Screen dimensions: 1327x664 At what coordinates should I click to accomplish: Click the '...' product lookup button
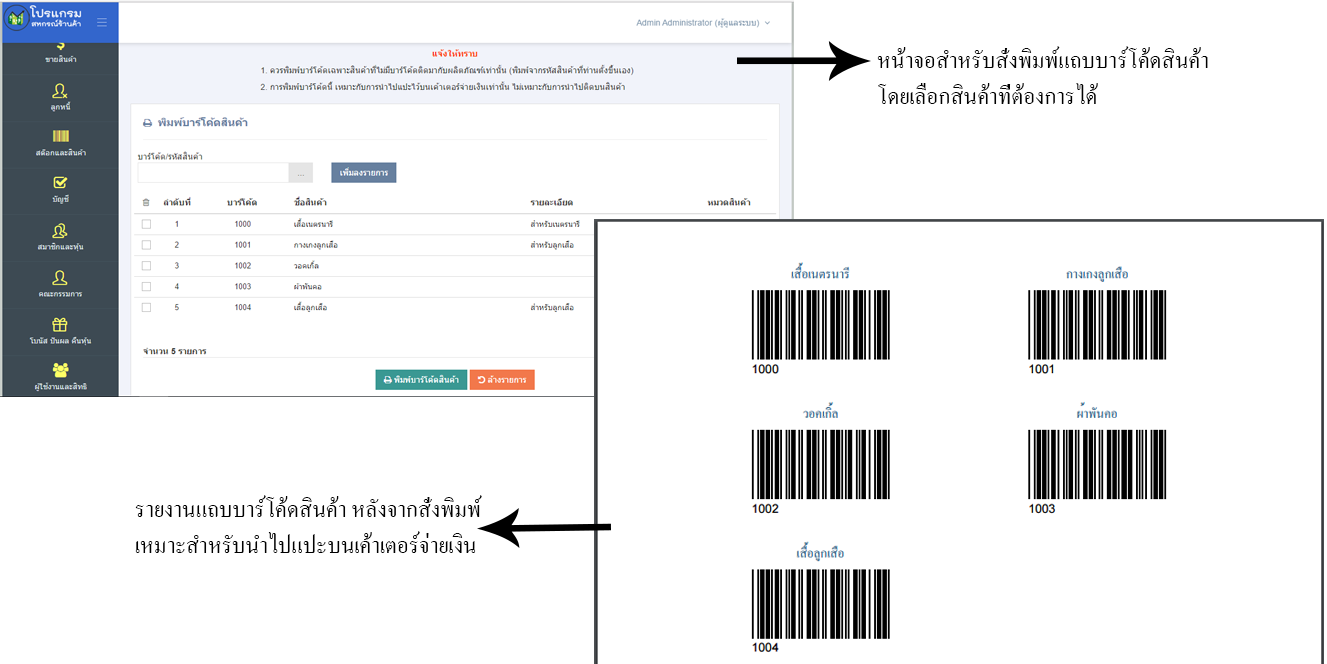[301, 173]
